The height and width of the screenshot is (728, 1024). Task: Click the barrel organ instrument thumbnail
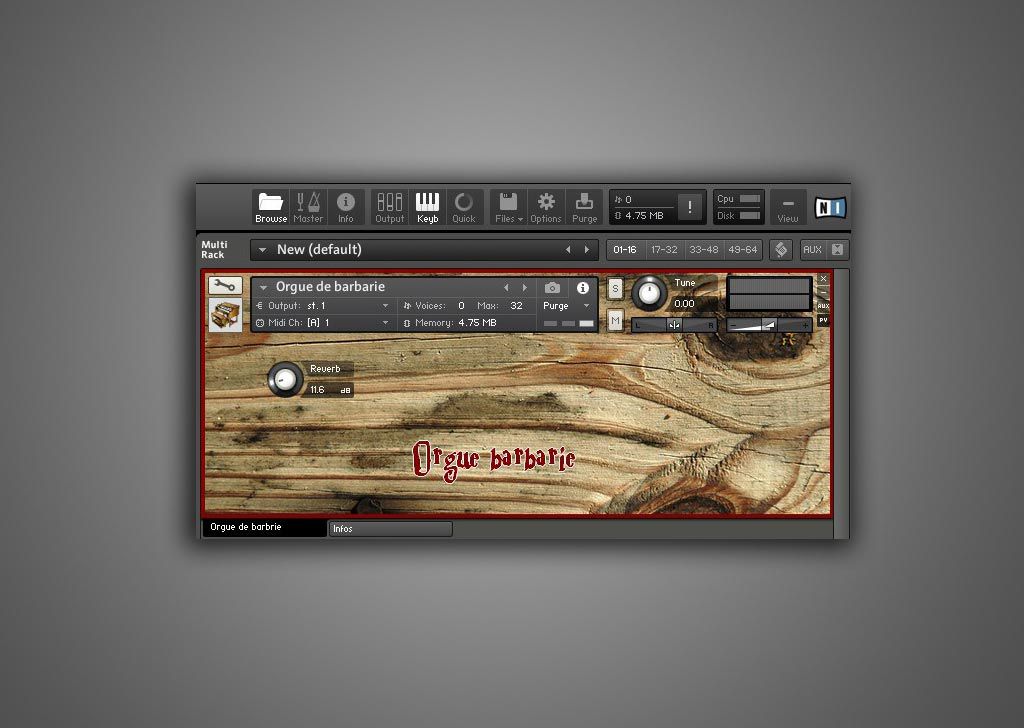225,315
